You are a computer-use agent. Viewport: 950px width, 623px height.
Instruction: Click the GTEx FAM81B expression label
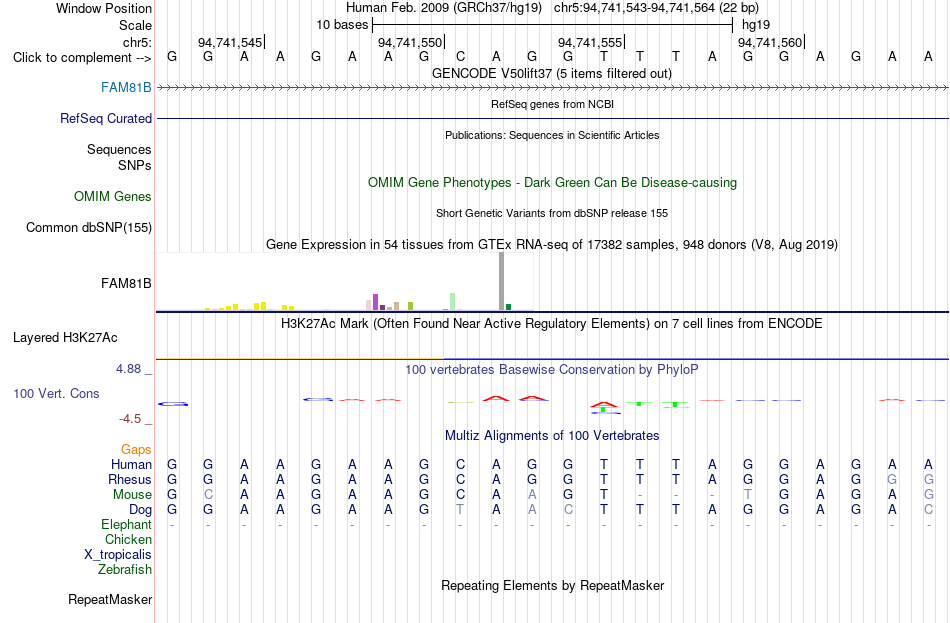coord(126,283)
